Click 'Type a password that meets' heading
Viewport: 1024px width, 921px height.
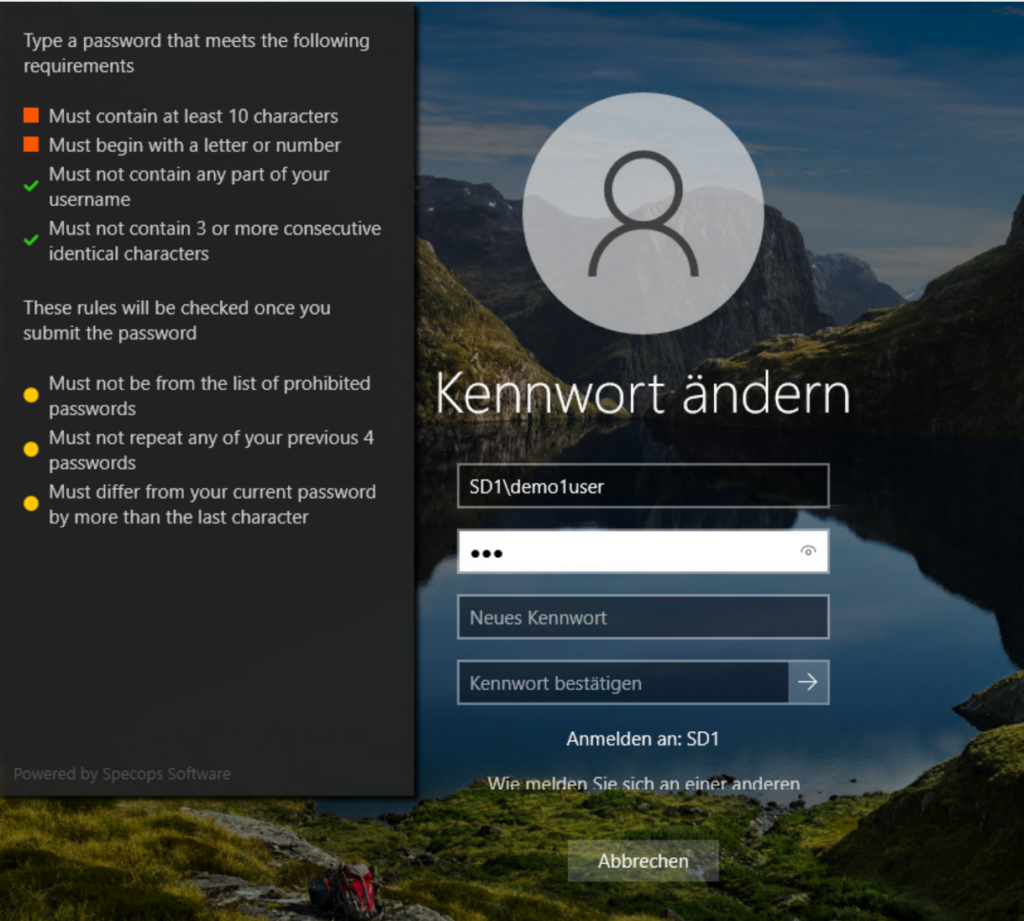pos(197,53)
